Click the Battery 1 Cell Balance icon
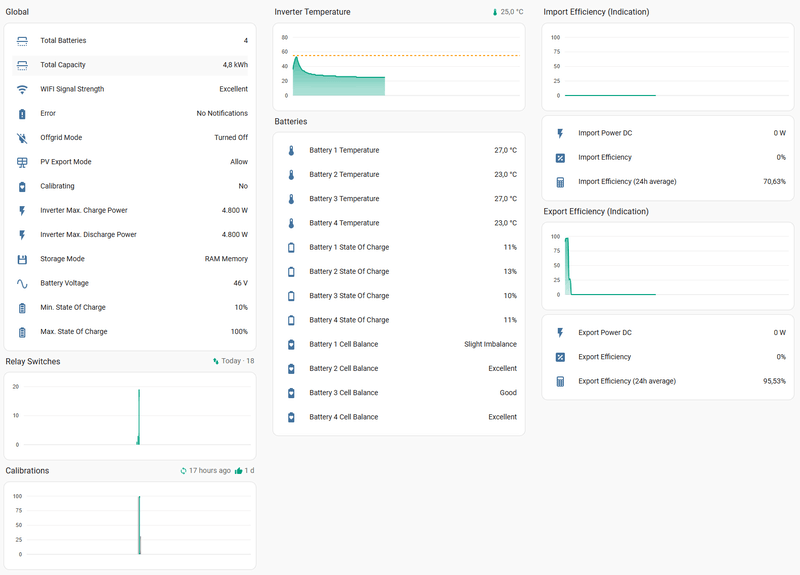 point(291,344)
